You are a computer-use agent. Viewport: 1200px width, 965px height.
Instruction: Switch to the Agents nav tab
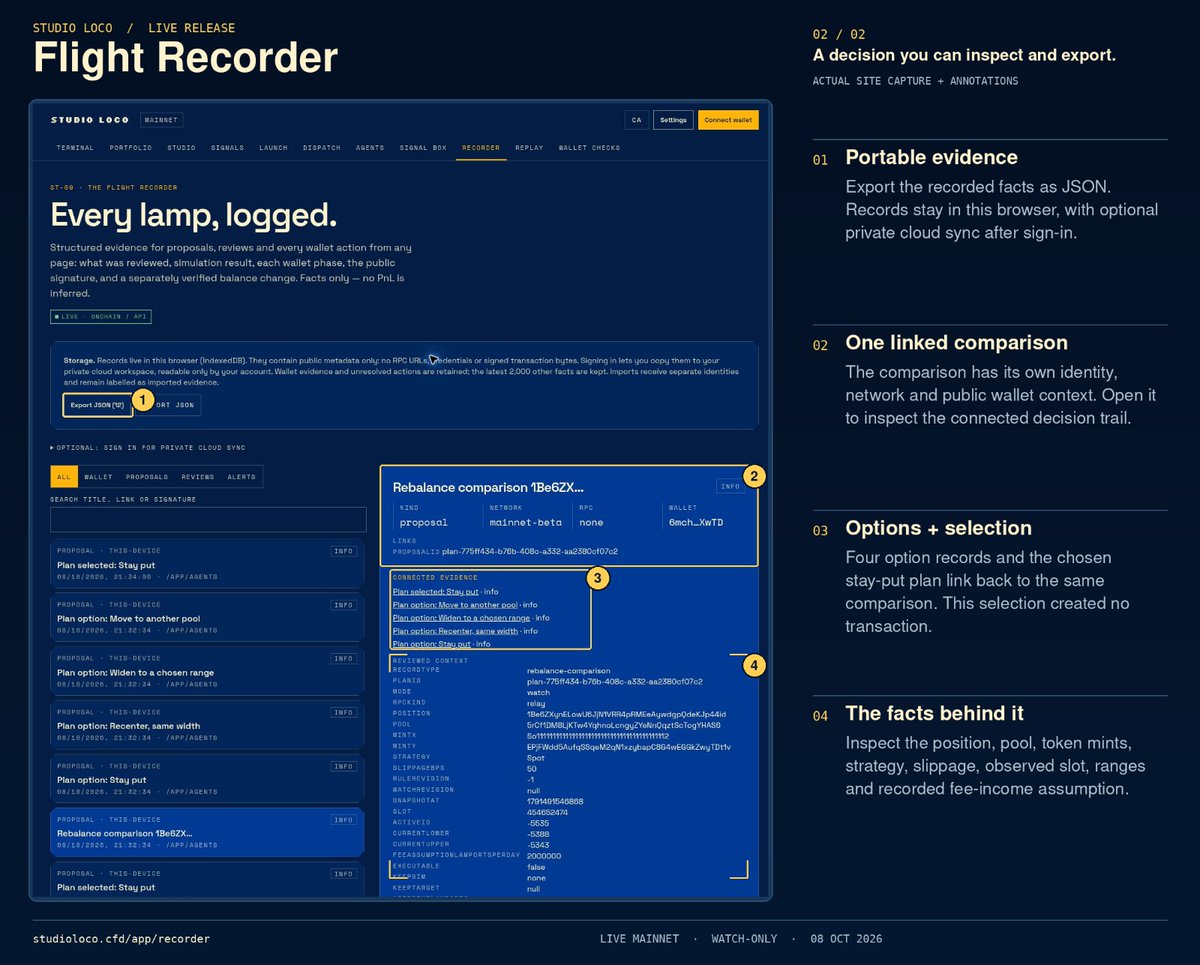coord(370,148)
